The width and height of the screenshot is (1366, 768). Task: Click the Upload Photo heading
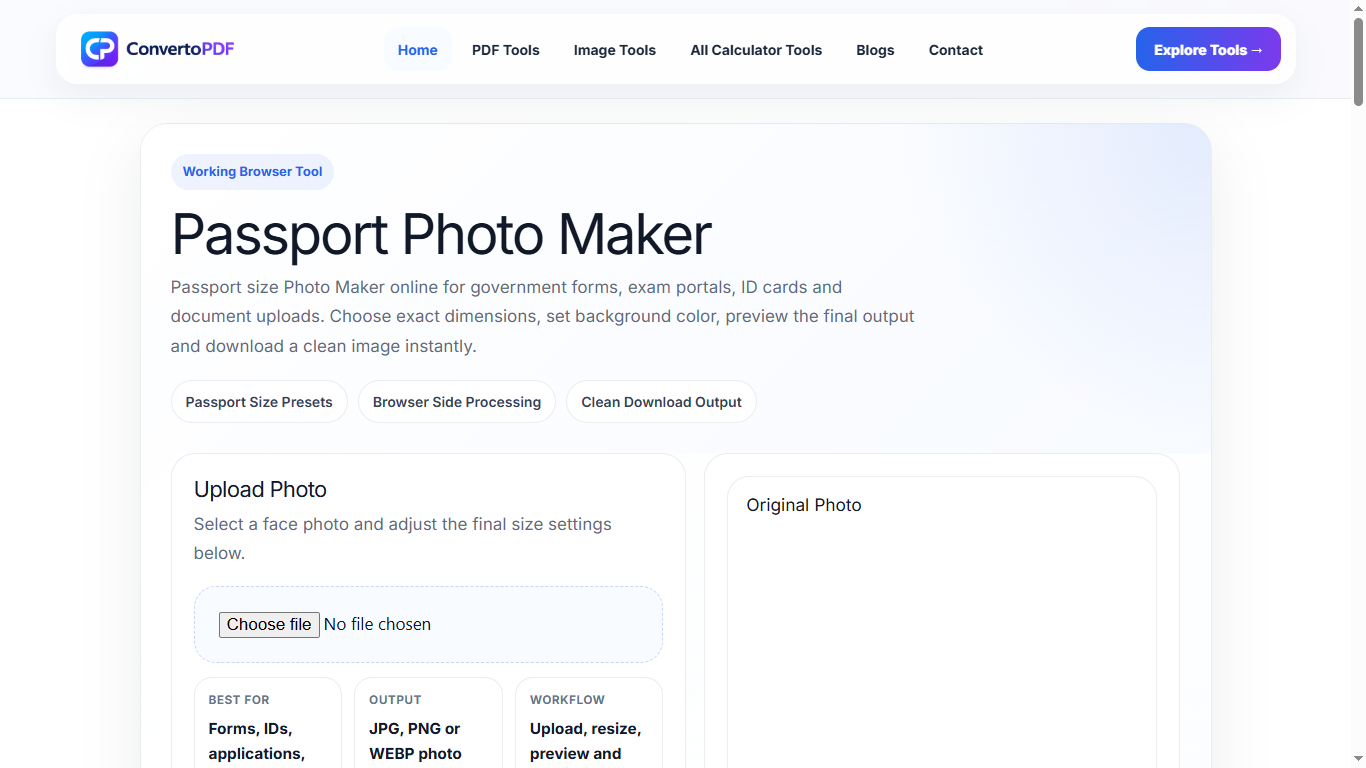260,489
